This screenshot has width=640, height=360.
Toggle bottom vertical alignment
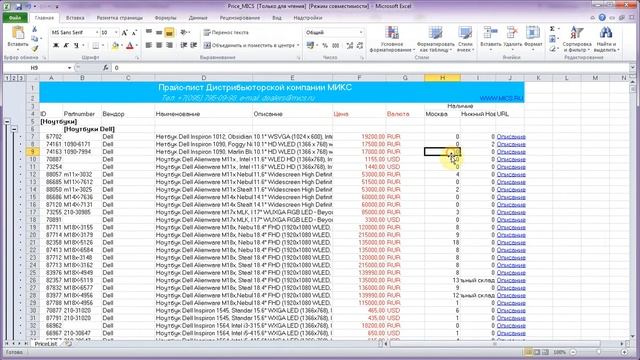click(169, 32)
